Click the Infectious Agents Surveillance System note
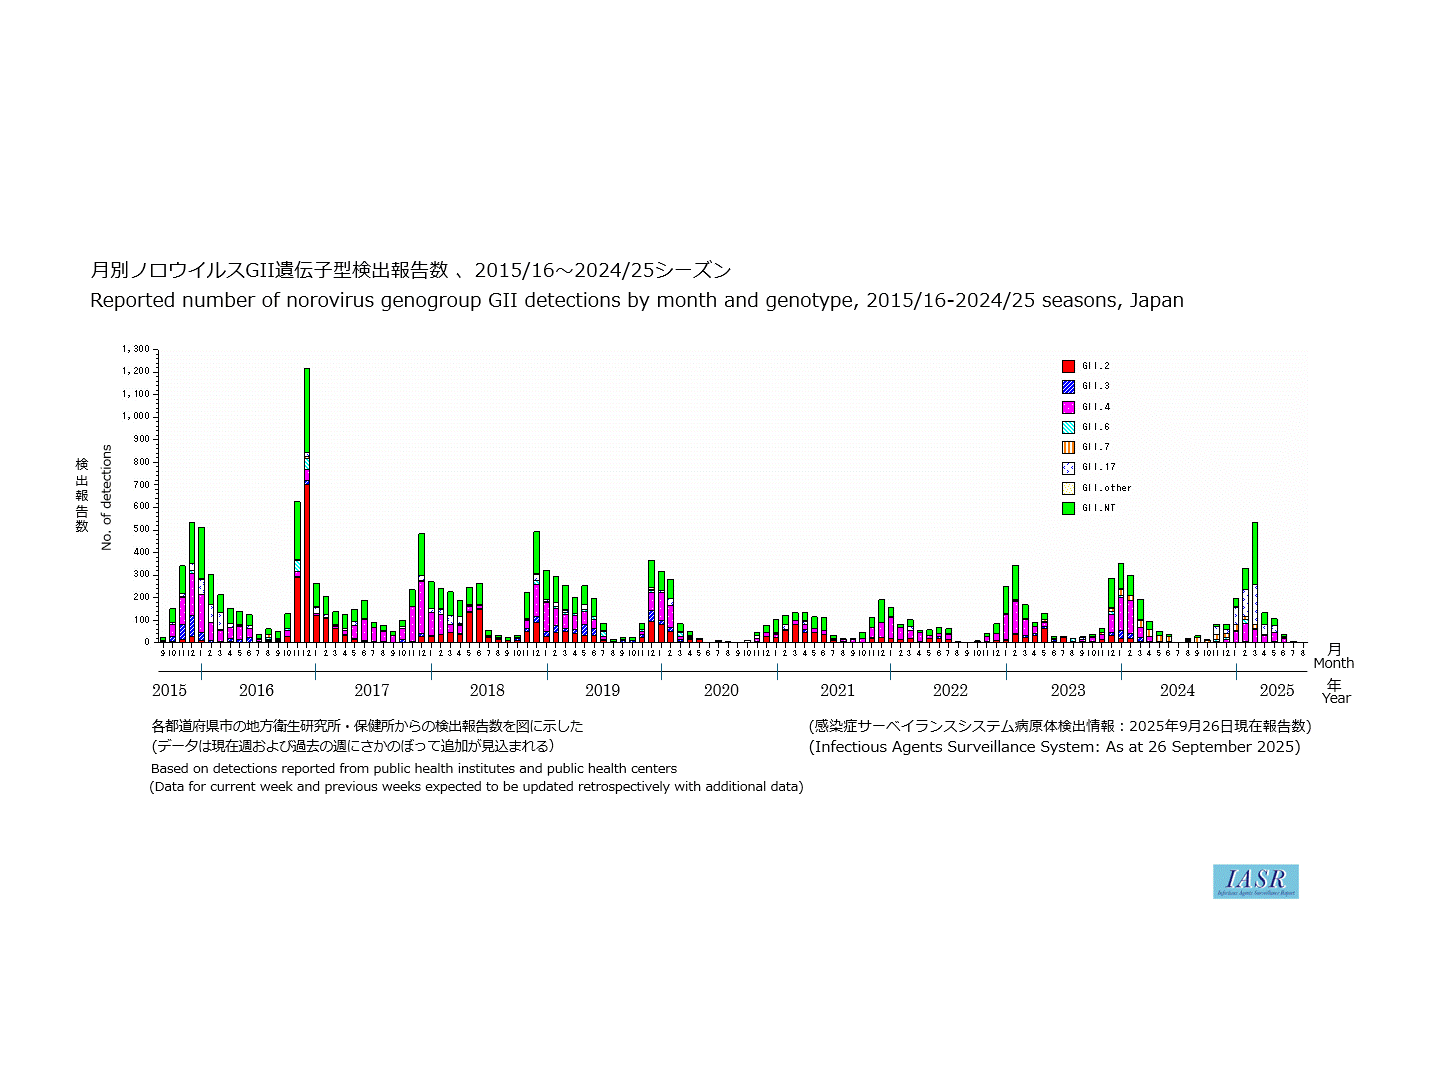1440x1080 pixels. (1054, 747)
